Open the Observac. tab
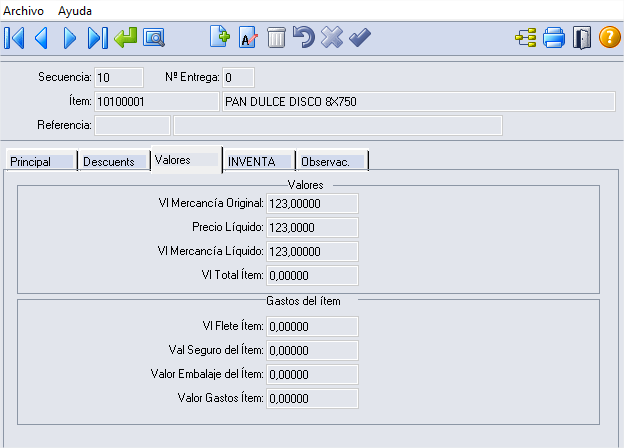Image resolution: width=624 pixels, height=448 pixels. click(332, 161)
